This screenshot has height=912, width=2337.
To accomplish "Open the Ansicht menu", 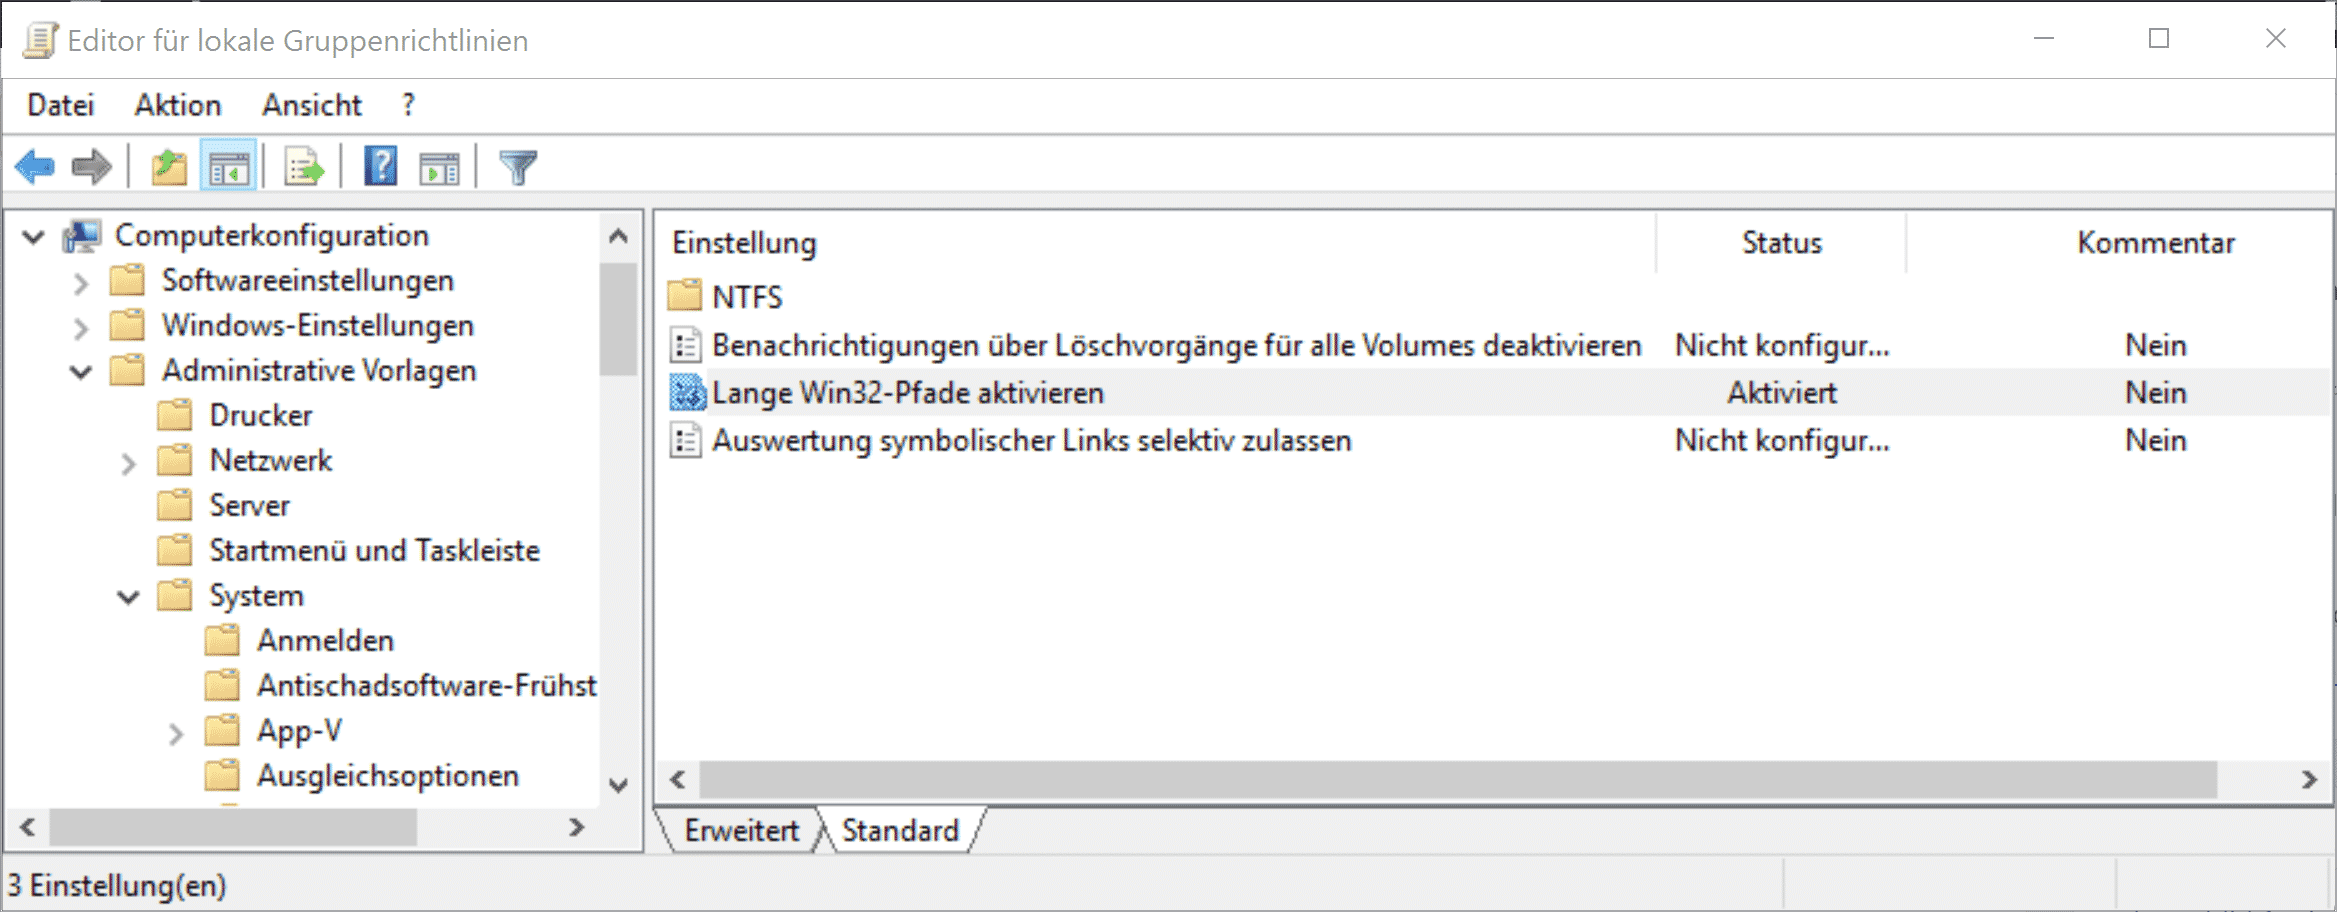I will (x=311, y=105).
